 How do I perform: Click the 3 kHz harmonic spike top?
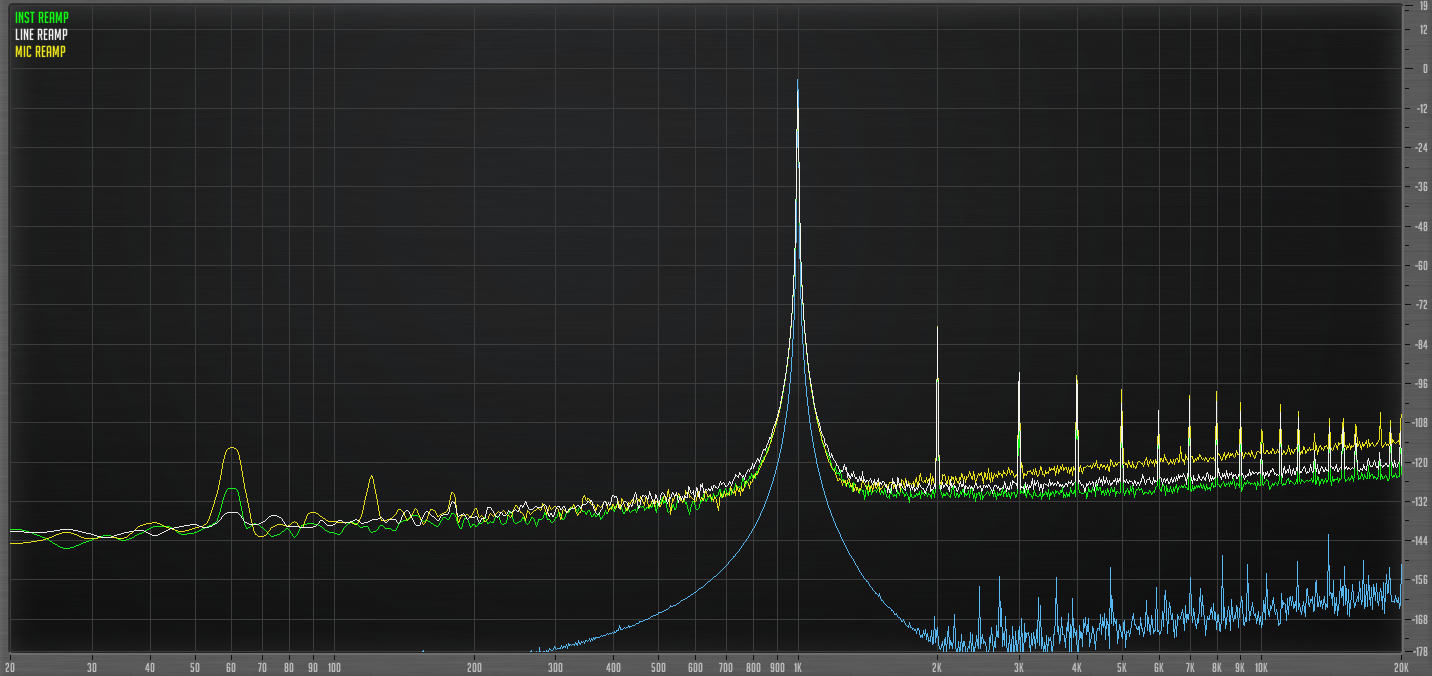pos(1019,373)
